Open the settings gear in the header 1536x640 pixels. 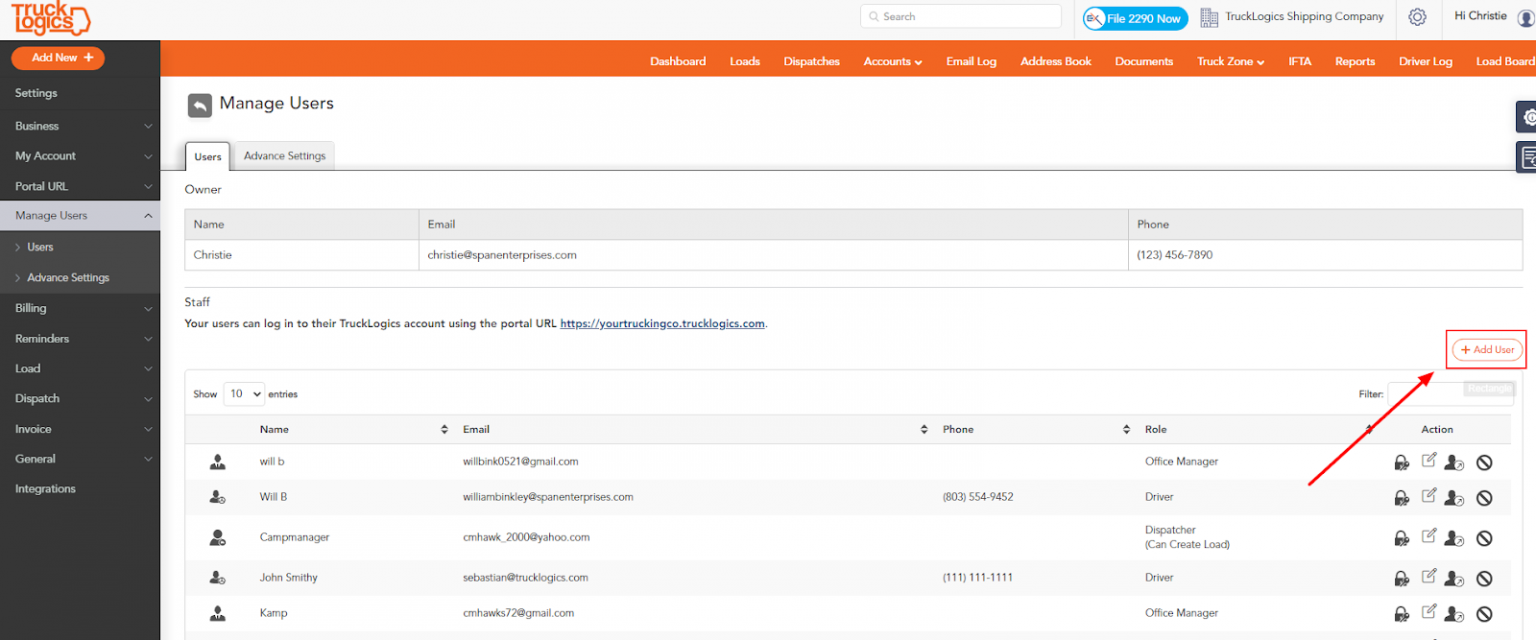(1417, 17)
